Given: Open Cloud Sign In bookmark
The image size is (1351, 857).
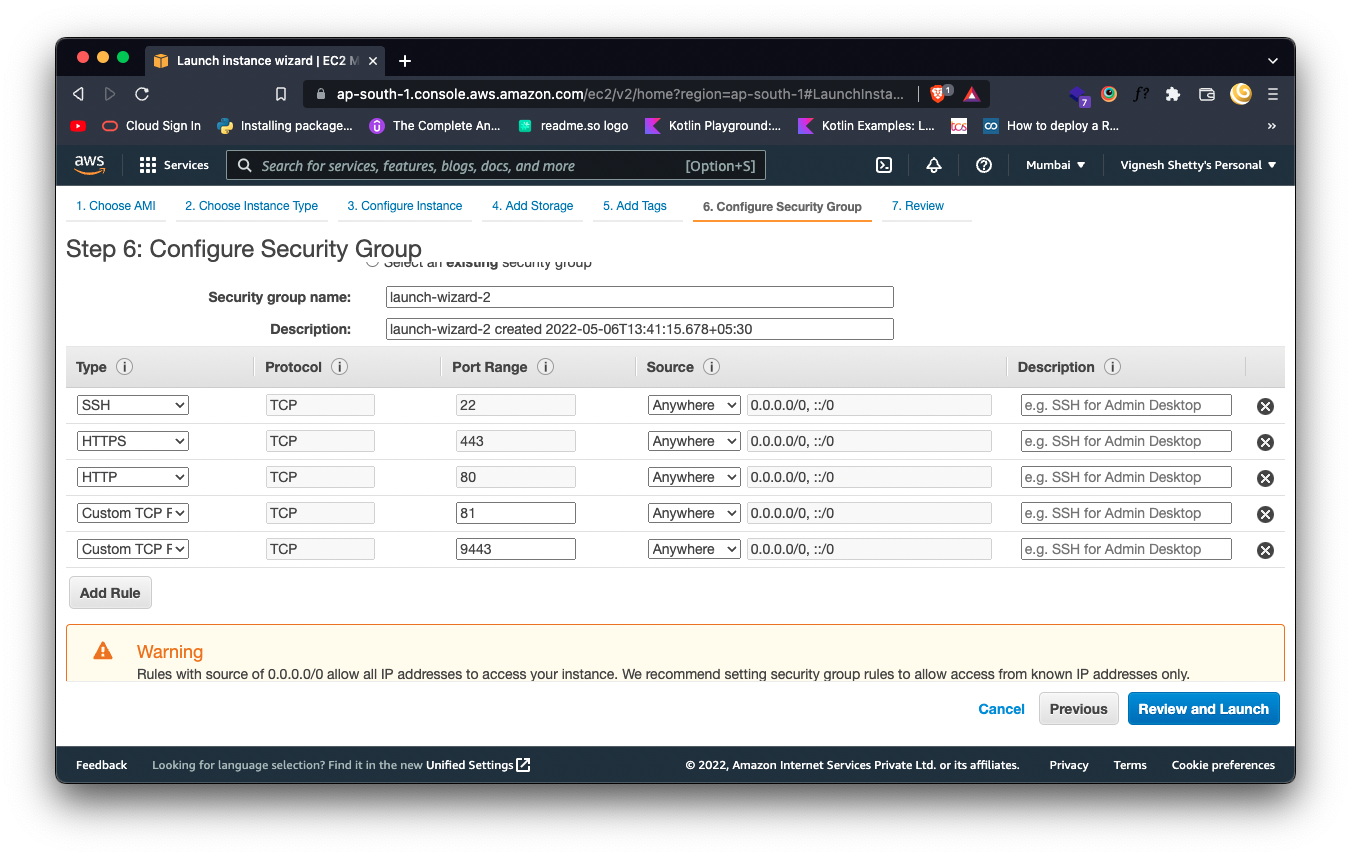Looking at the screenshot, I should (x=152, y=126).
